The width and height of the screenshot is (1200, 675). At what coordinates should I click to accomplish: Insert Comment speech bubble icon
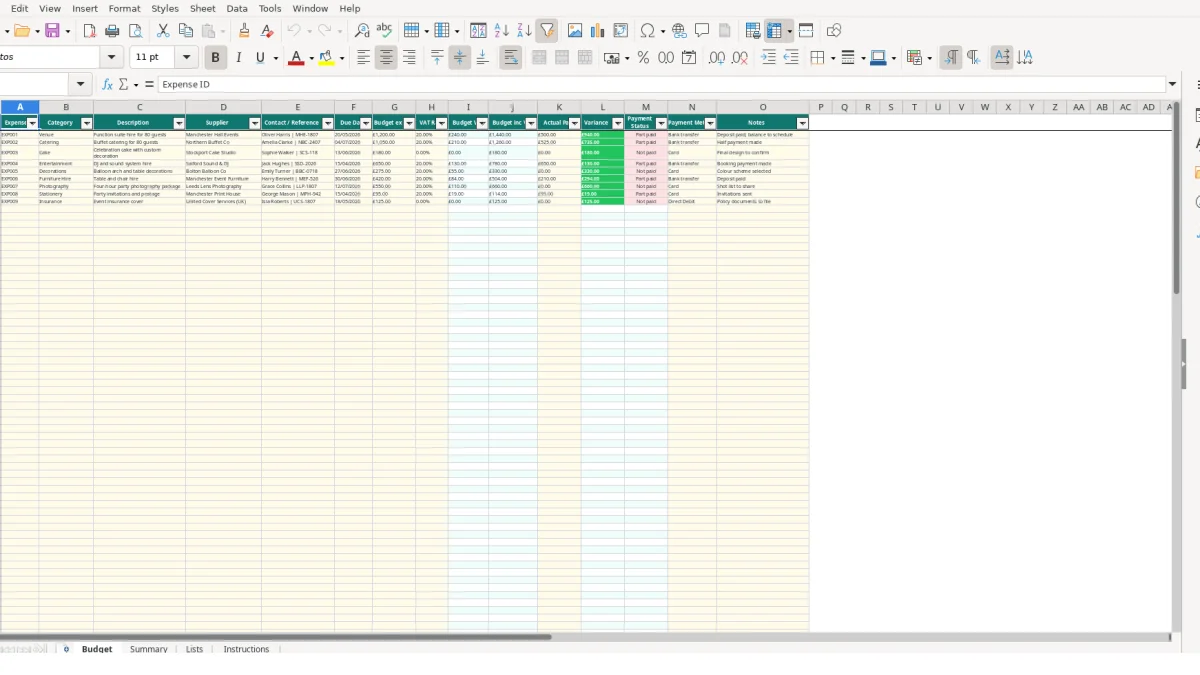[x=702, y=31]
